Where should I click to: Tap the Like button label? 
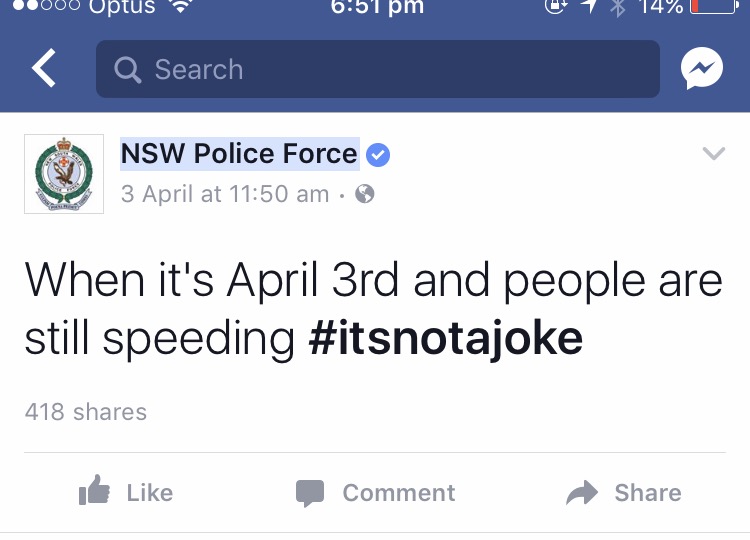pos(150,493)
